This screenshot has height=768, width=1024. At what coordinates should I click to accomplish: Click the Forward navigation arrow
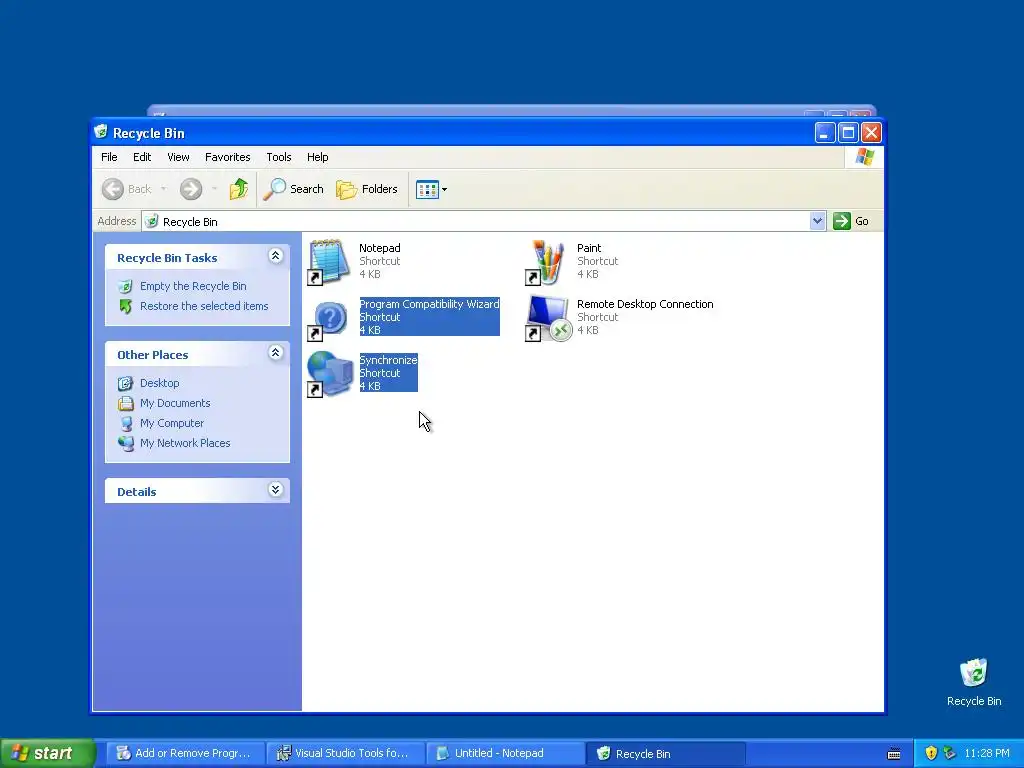(x=191, y=189)
